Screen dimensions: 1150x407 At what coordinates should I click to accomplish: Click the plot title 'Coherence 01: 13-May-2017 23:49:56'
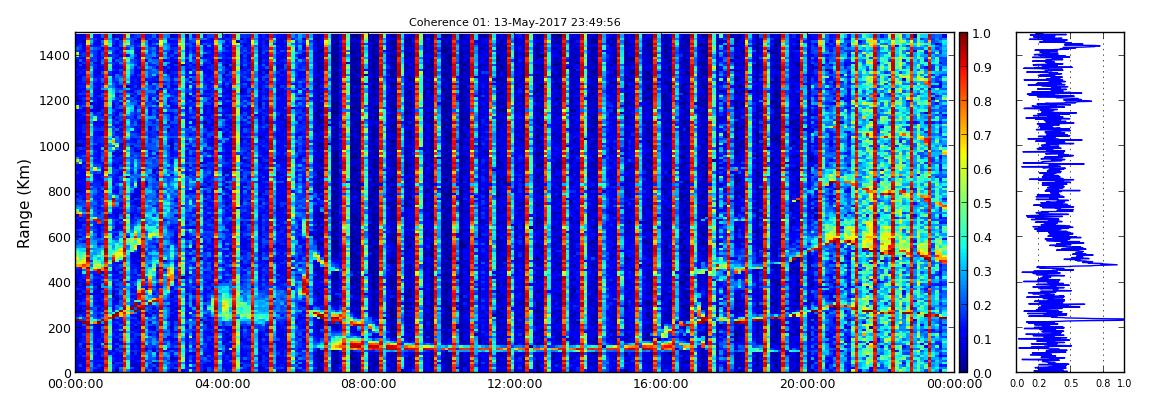click(x=514, y=23)
